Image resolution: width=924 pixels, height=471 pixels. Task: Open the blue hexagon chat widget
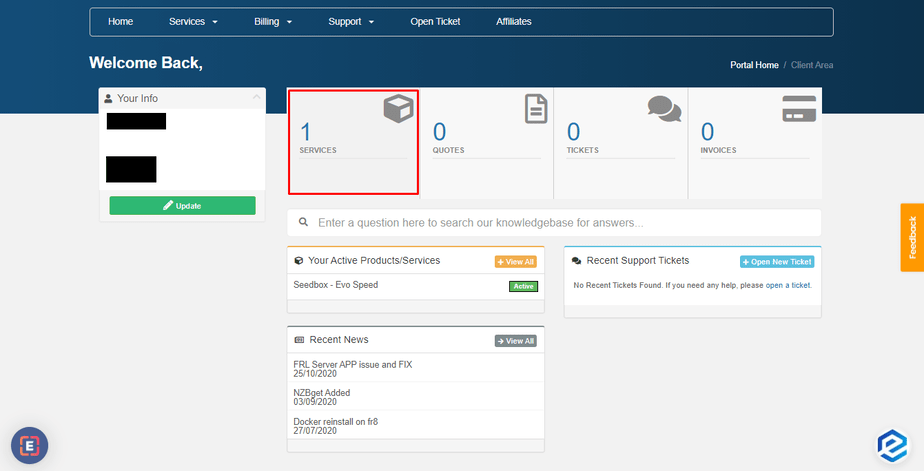893,446
